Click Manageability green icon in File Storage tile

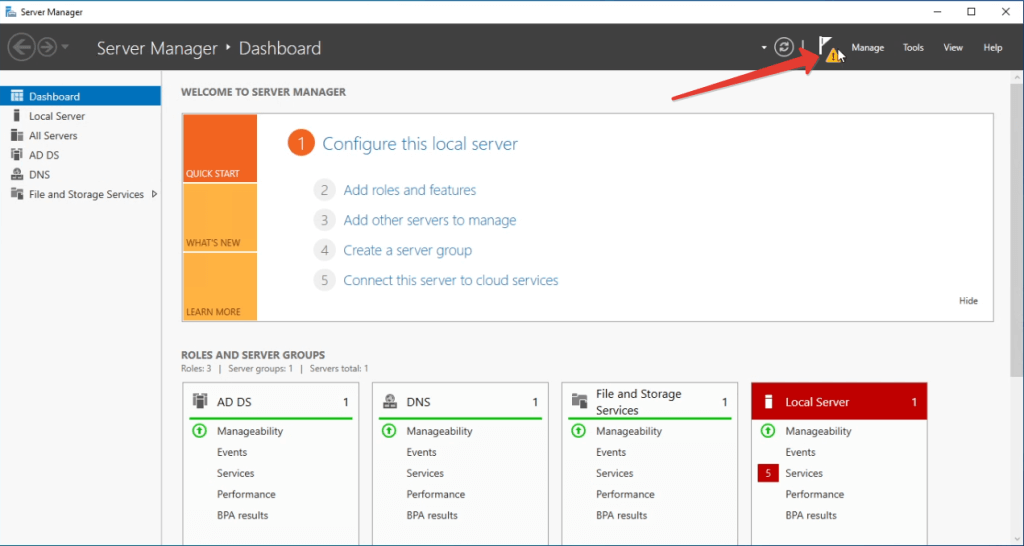pyautogui.click(x=578, y=431)
